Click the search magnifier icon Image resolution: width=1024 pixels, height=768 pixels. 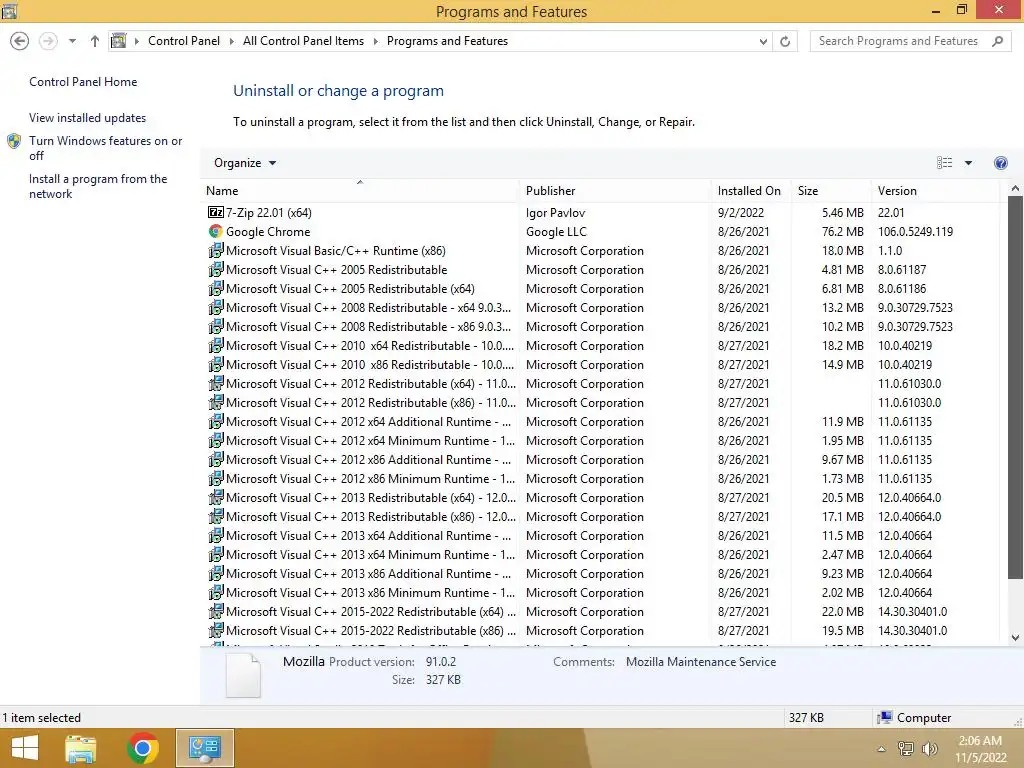click(997, 41)
